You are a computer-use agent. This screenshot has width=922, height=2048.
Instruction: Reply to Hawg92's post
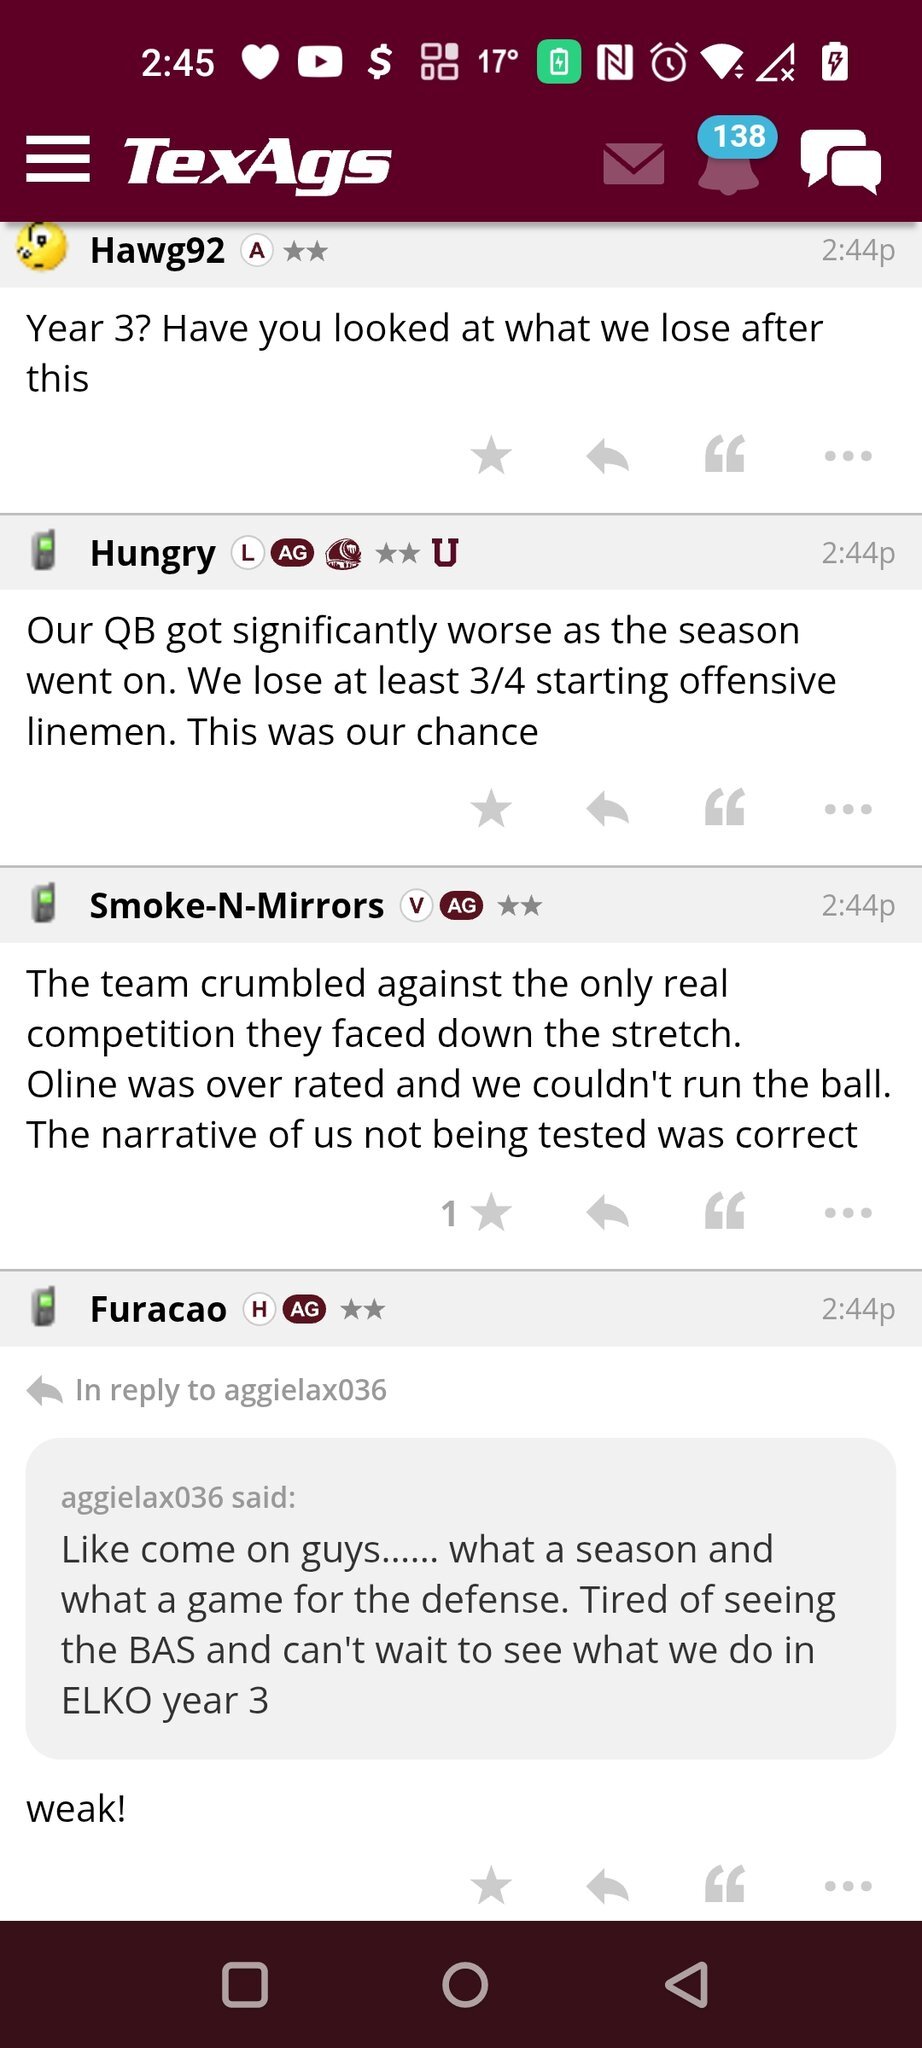coord(607,456)
